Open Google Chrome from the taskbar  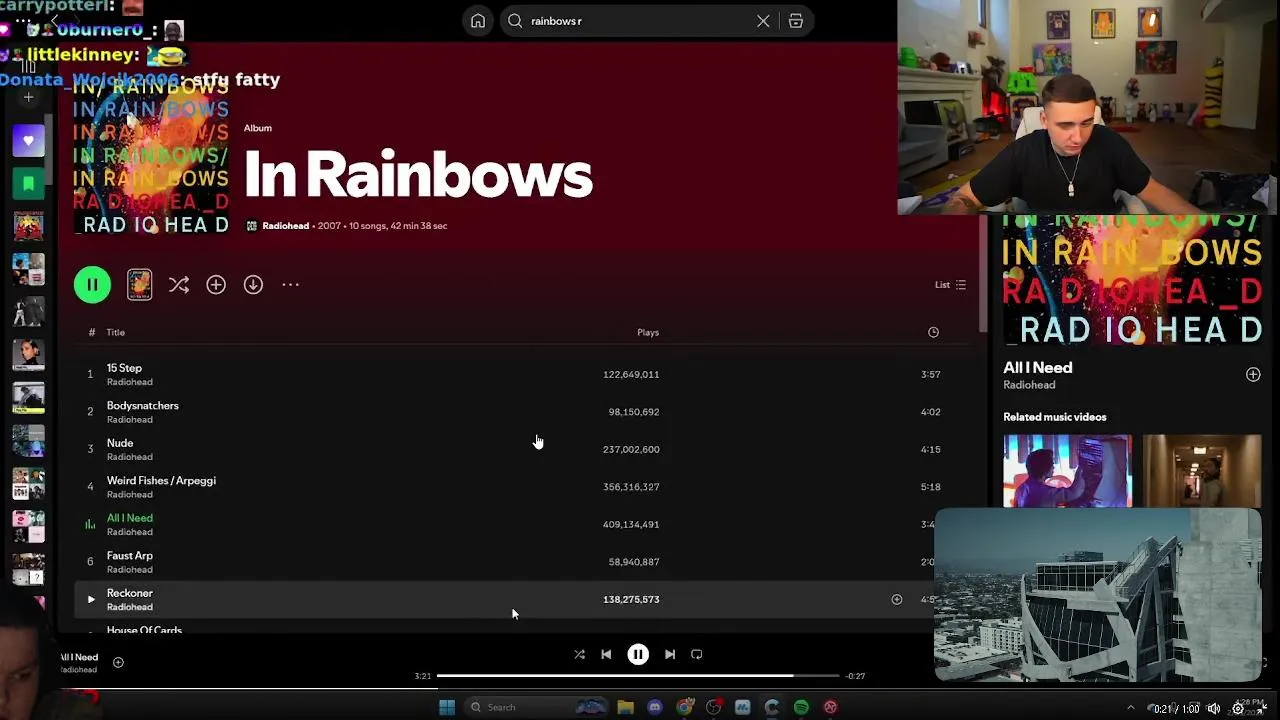click(x=684, y=707)
